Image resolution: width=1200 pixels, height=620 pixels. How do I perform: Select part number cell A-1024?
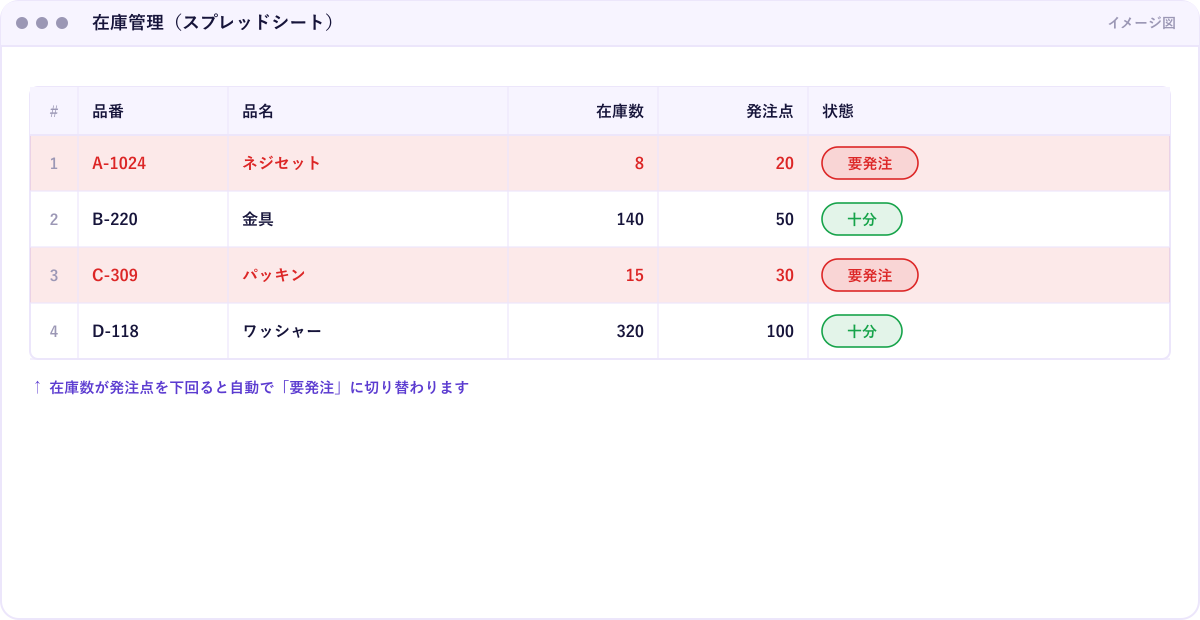pyautogui.click(x=153, y=163)
